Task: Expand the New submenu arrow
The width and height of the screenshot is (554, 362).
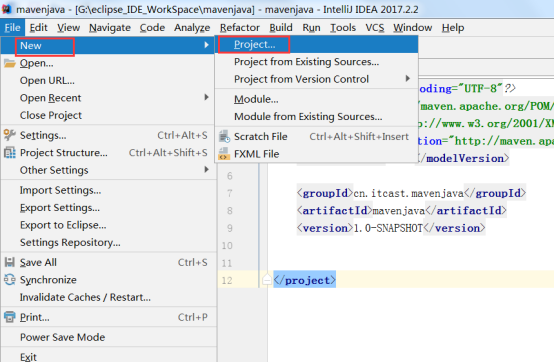Action: 207,45
